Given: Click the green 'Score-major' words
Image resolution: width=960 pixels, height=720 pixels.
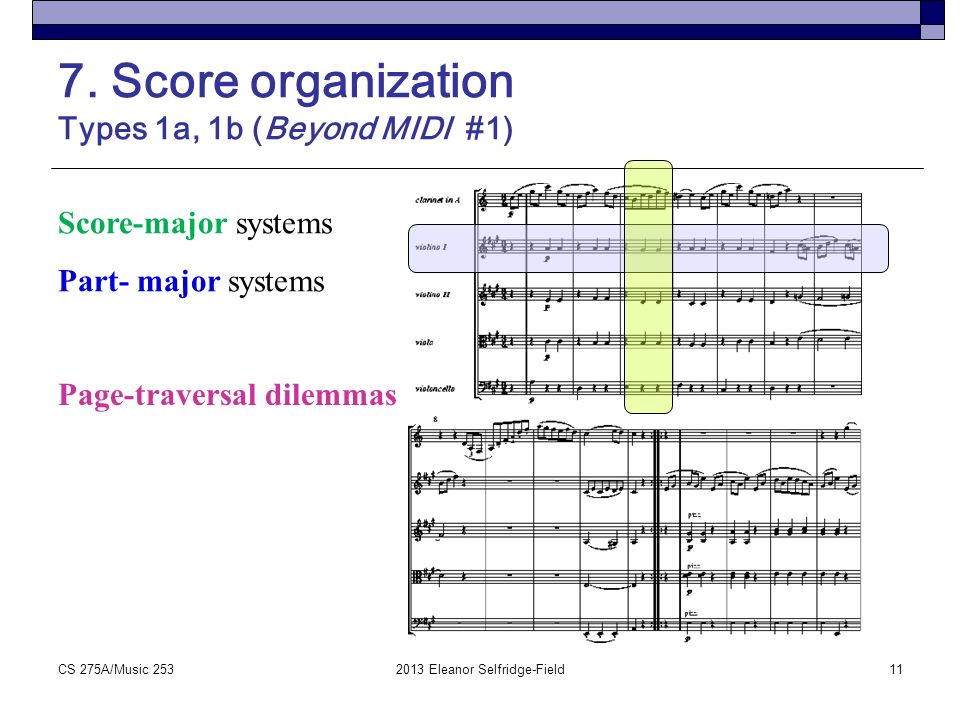Looking at the screenshot, I should point(143,223).
